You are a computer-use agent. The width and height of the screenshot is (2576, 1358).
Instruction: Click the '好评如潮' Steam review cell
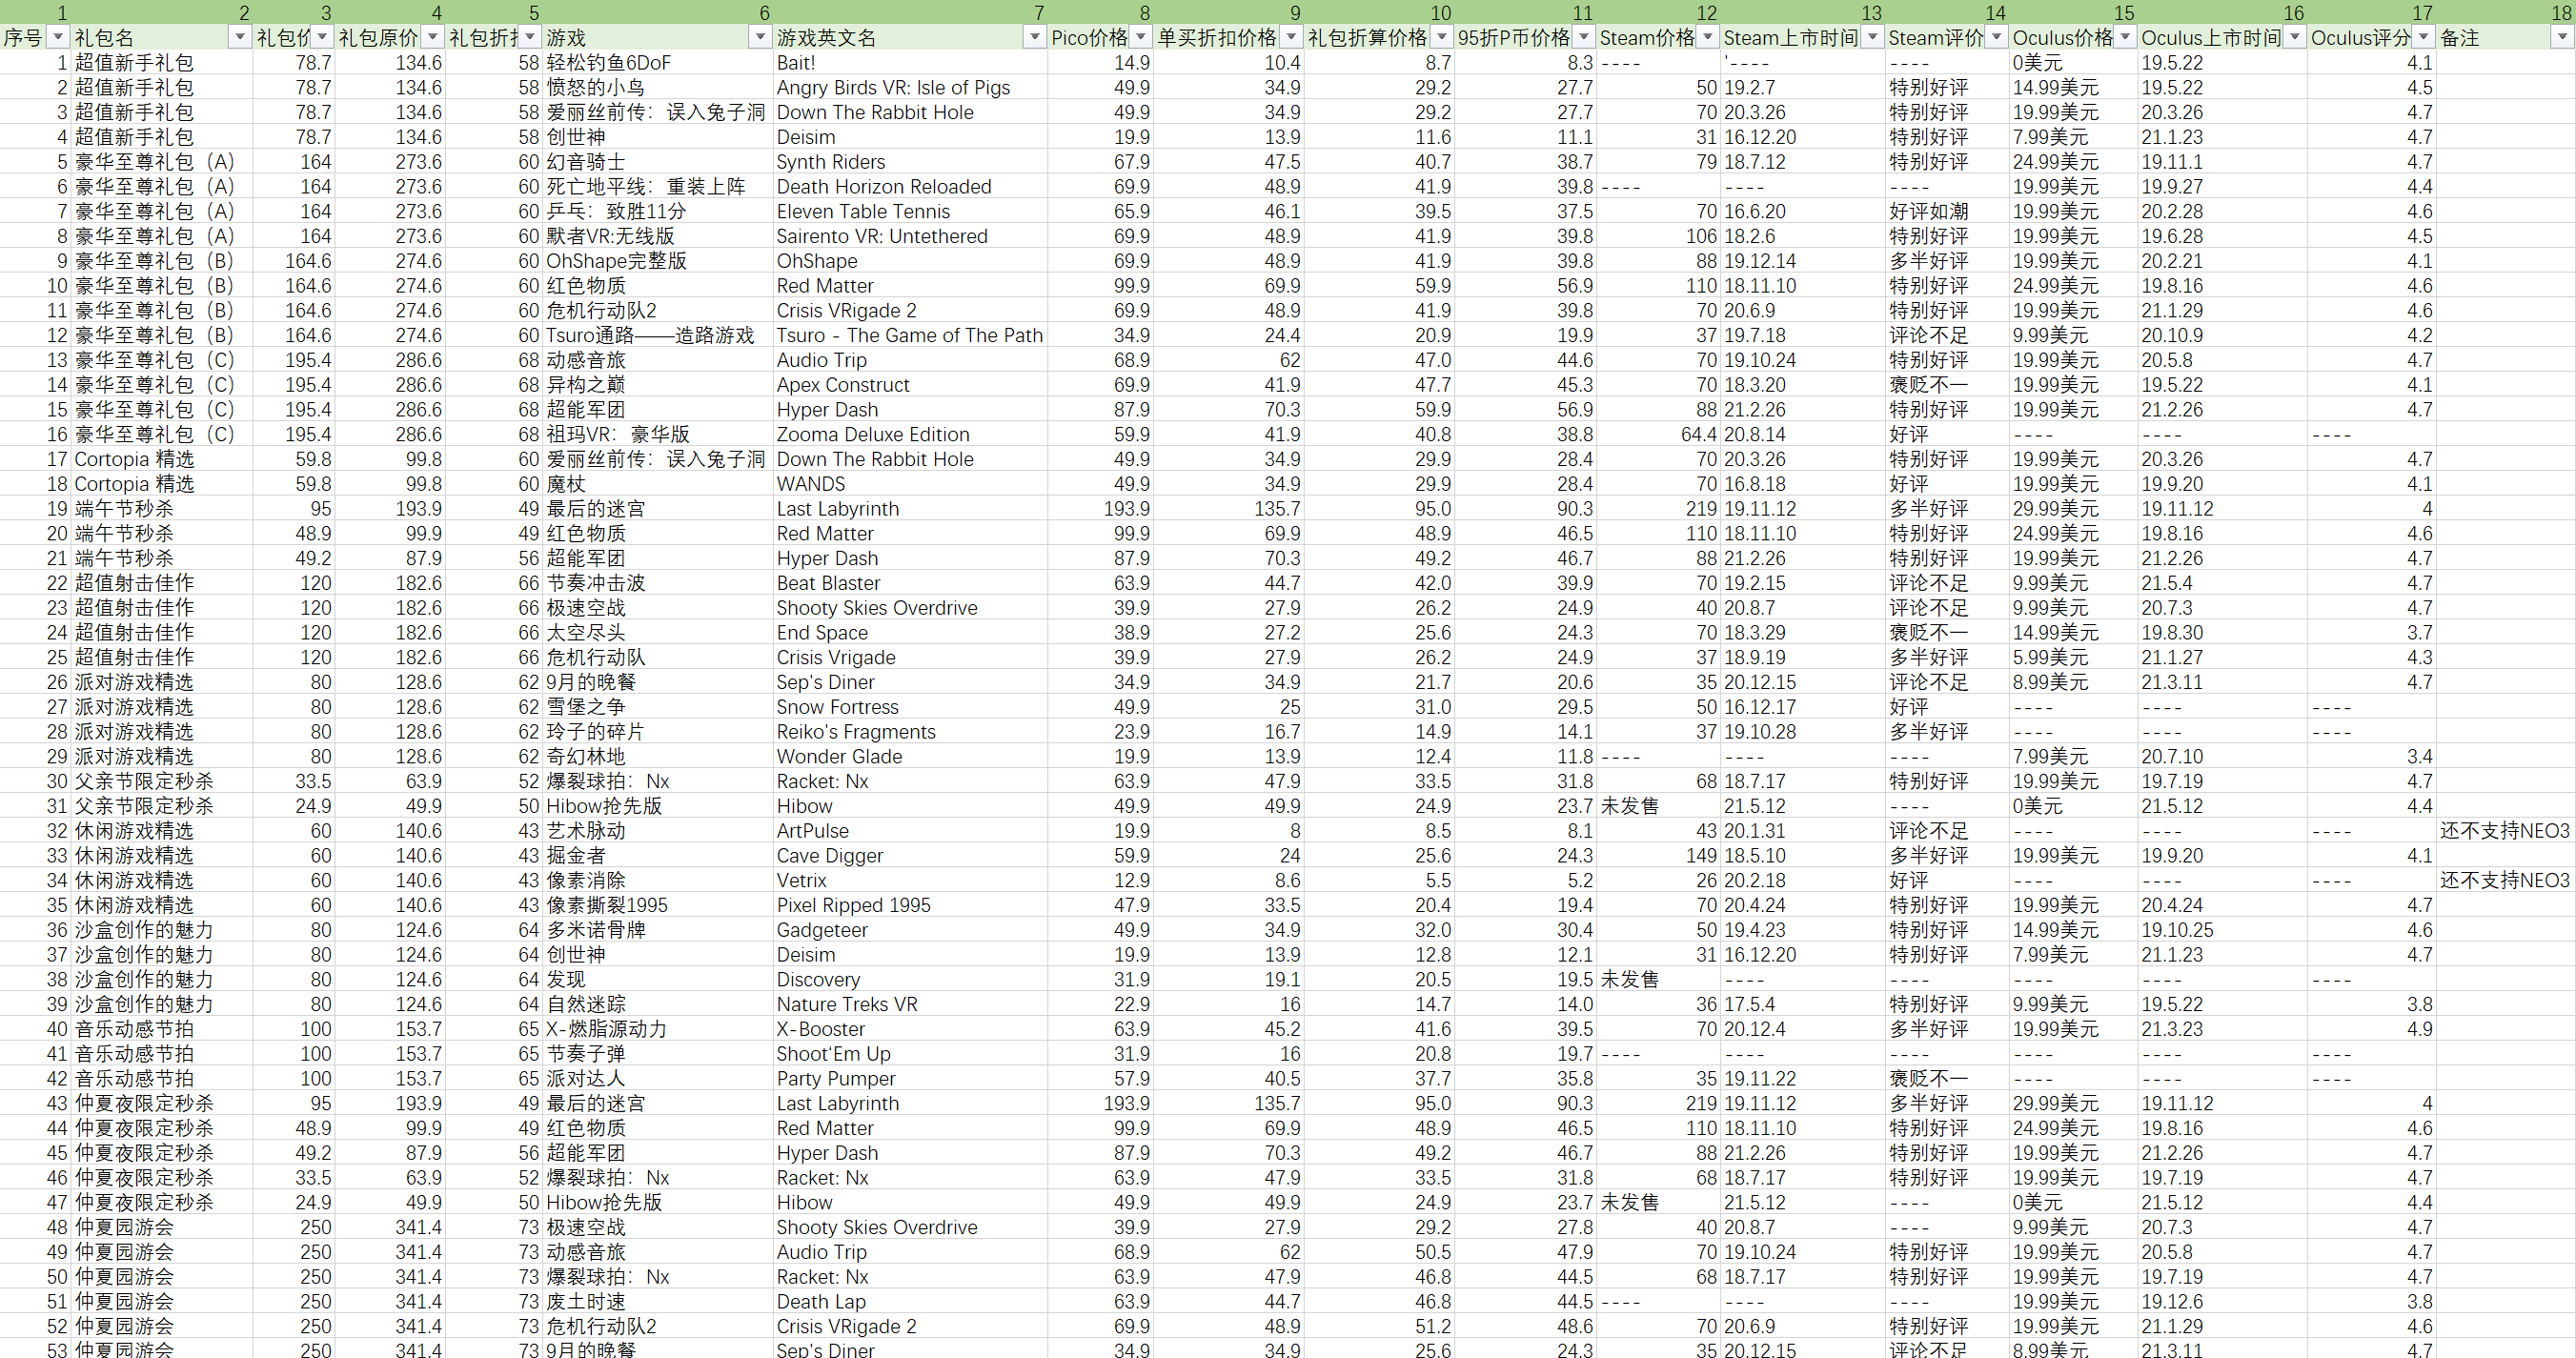click(1947, 211)
